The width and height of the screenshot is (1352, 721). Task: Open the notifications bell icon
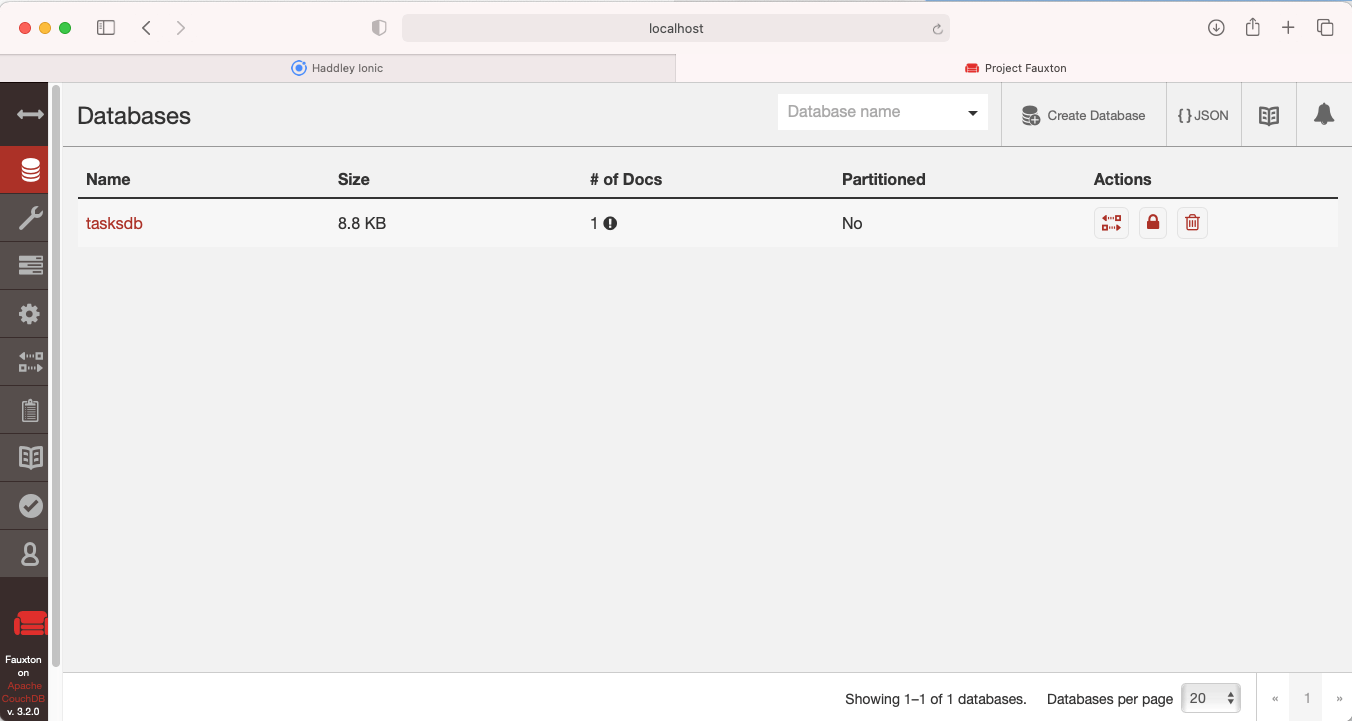click(x=1324, y=115)
